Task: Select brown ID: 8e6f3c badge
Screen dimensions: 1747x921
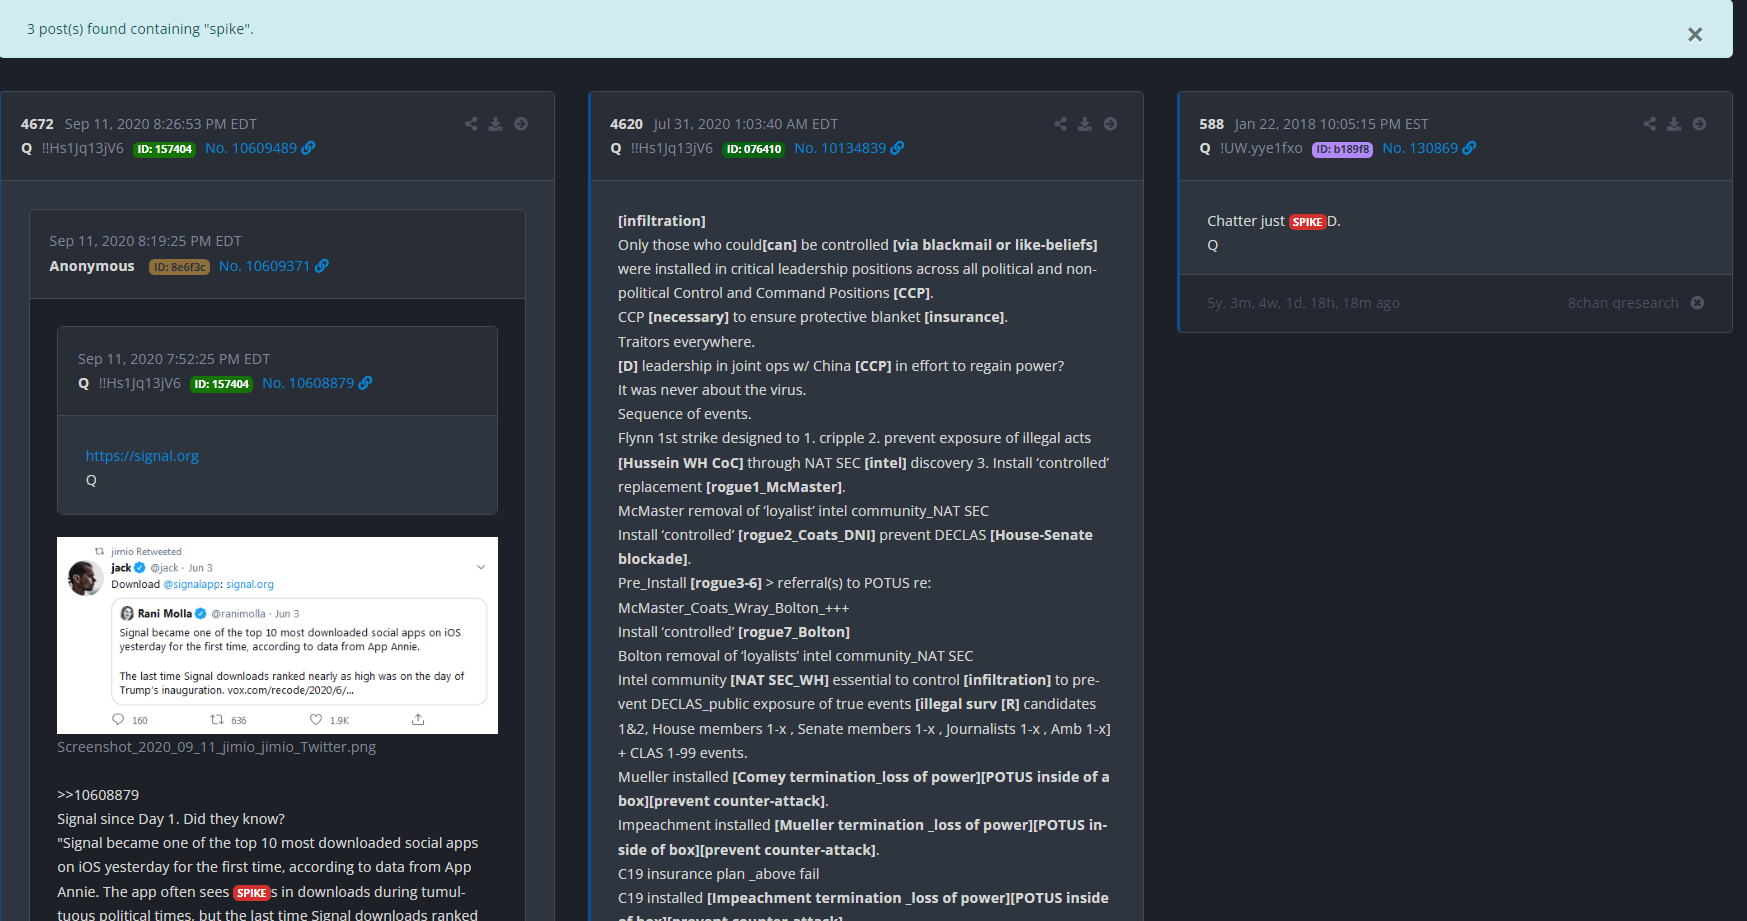Action: [179, 267]
